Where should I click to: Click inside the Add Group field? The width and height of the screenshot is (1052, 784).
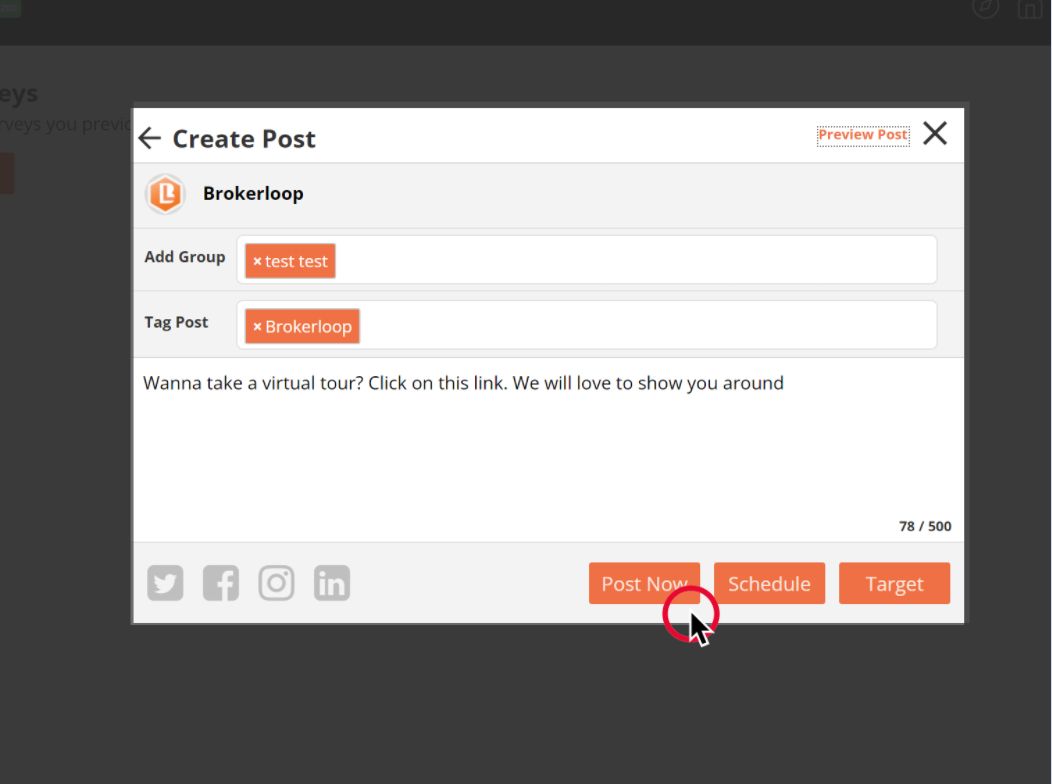pos(586,260)
